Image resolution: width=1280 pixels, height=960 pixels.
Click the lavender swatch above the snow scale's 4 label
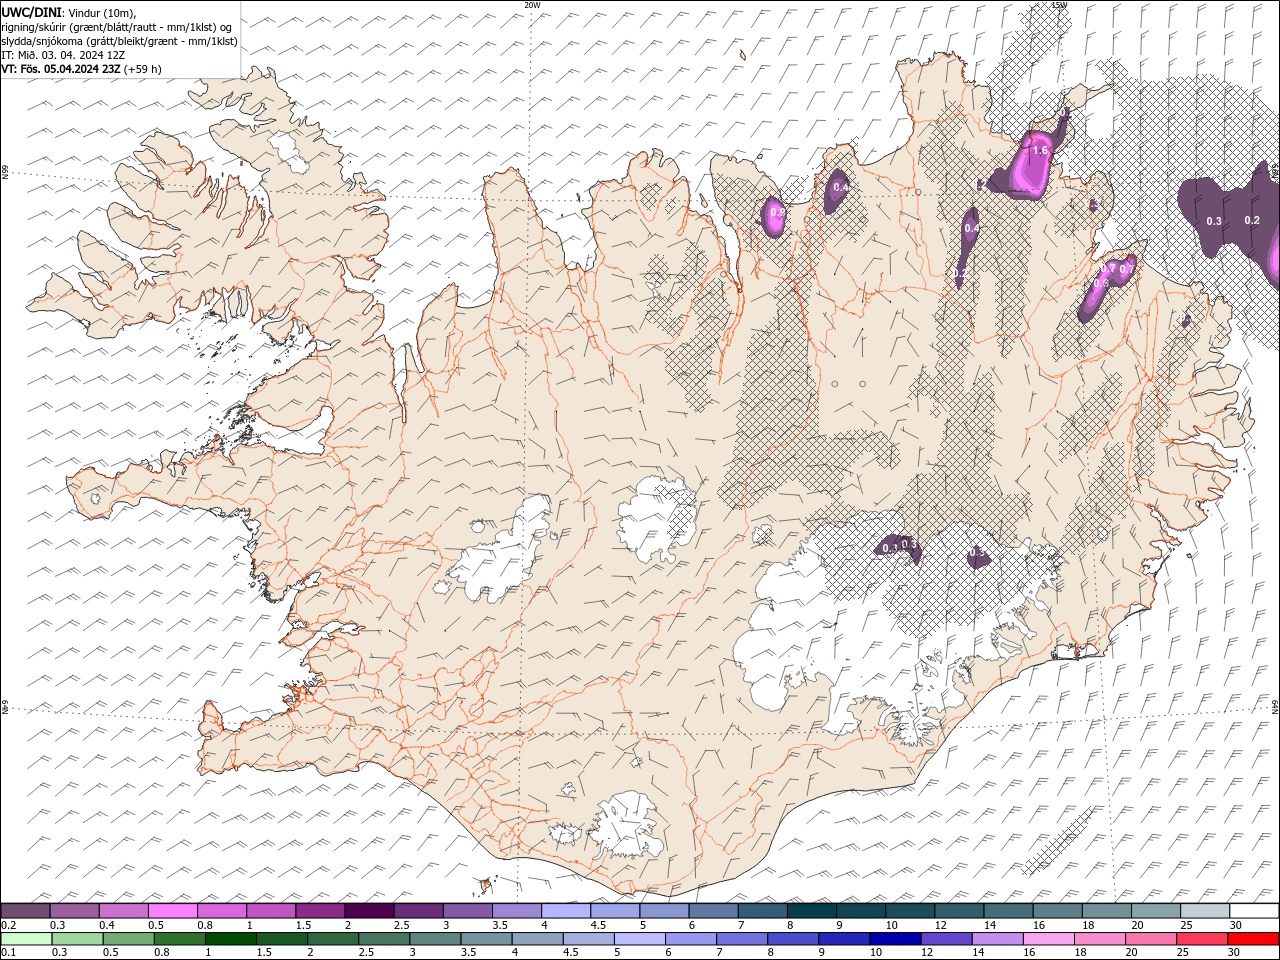point(566,911)
